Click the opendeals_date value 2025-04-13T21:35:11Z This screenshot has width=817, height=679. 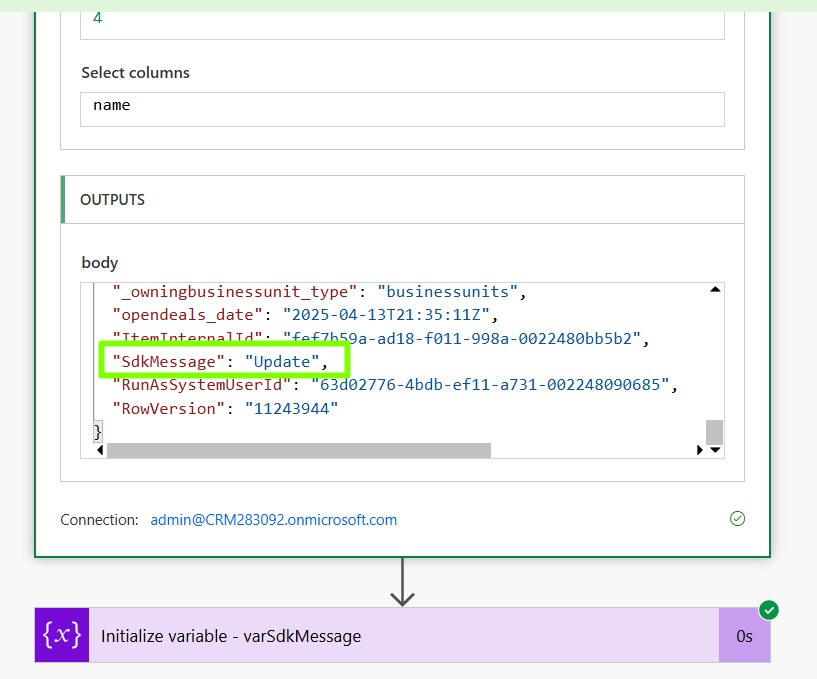[386, 315]
